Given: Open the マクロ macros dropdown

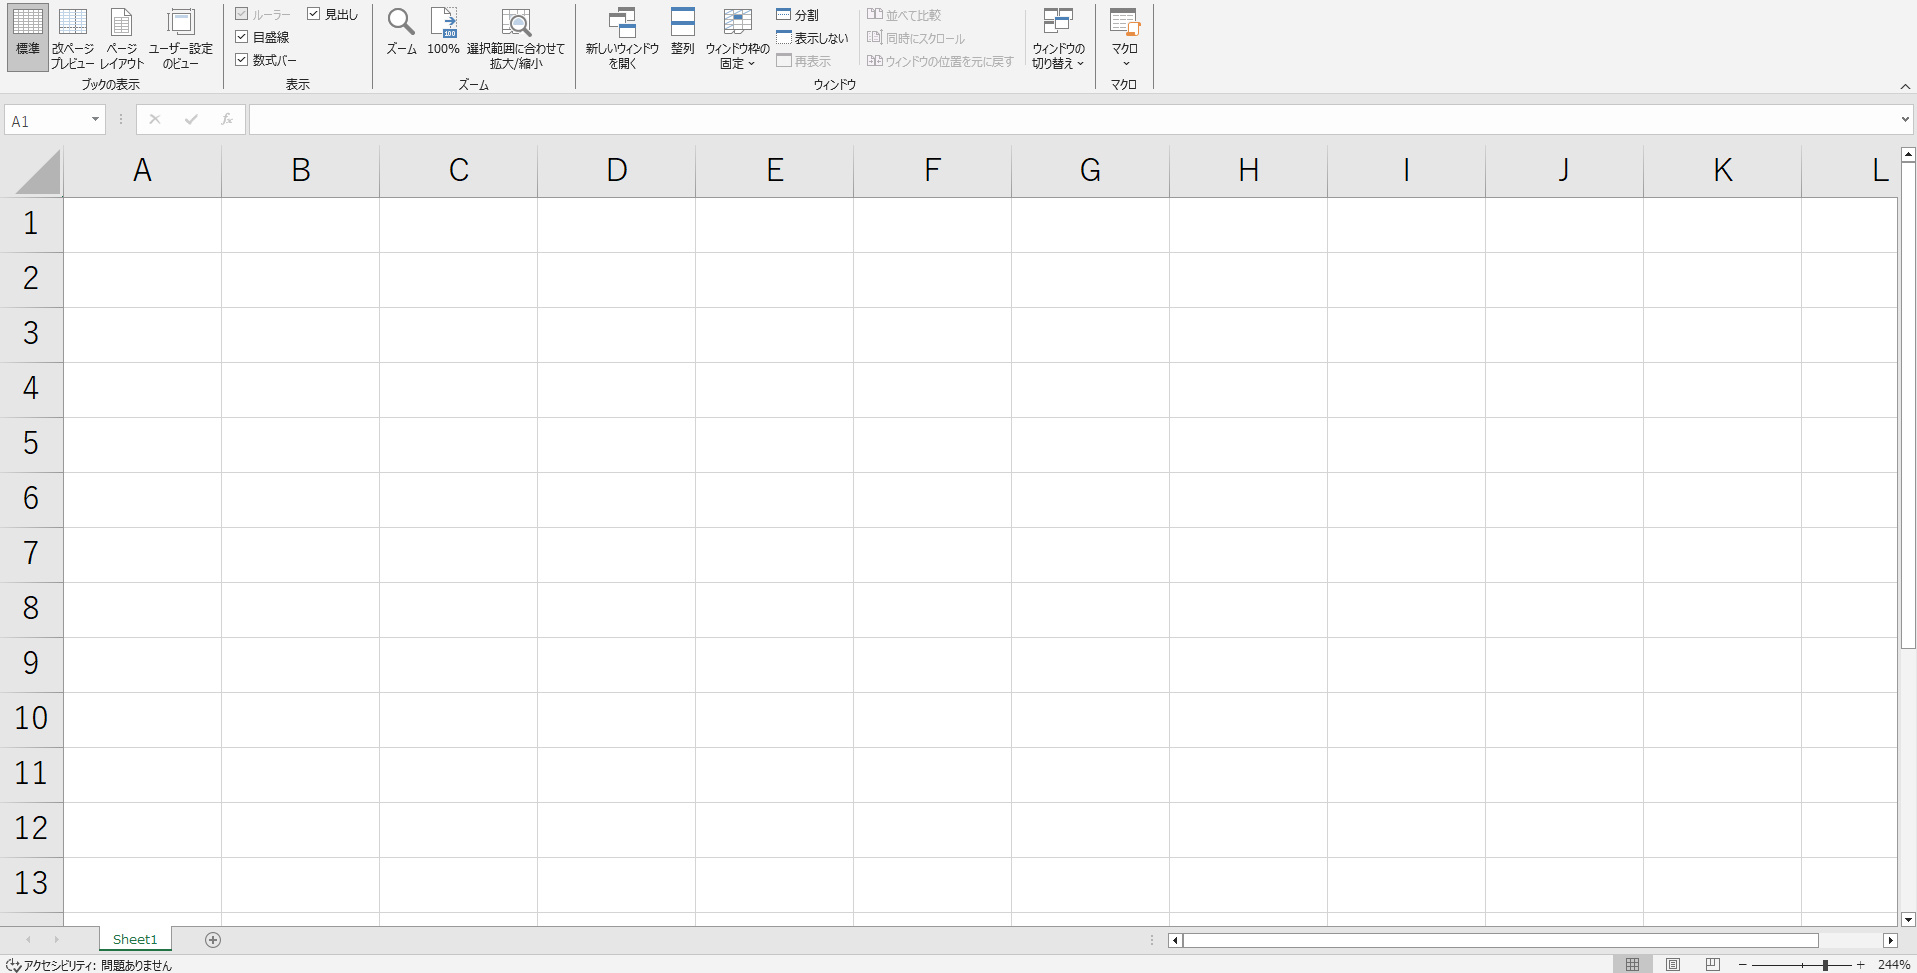Looking at the screenshot, I should pyautogui.click(x=1125, y=38).
